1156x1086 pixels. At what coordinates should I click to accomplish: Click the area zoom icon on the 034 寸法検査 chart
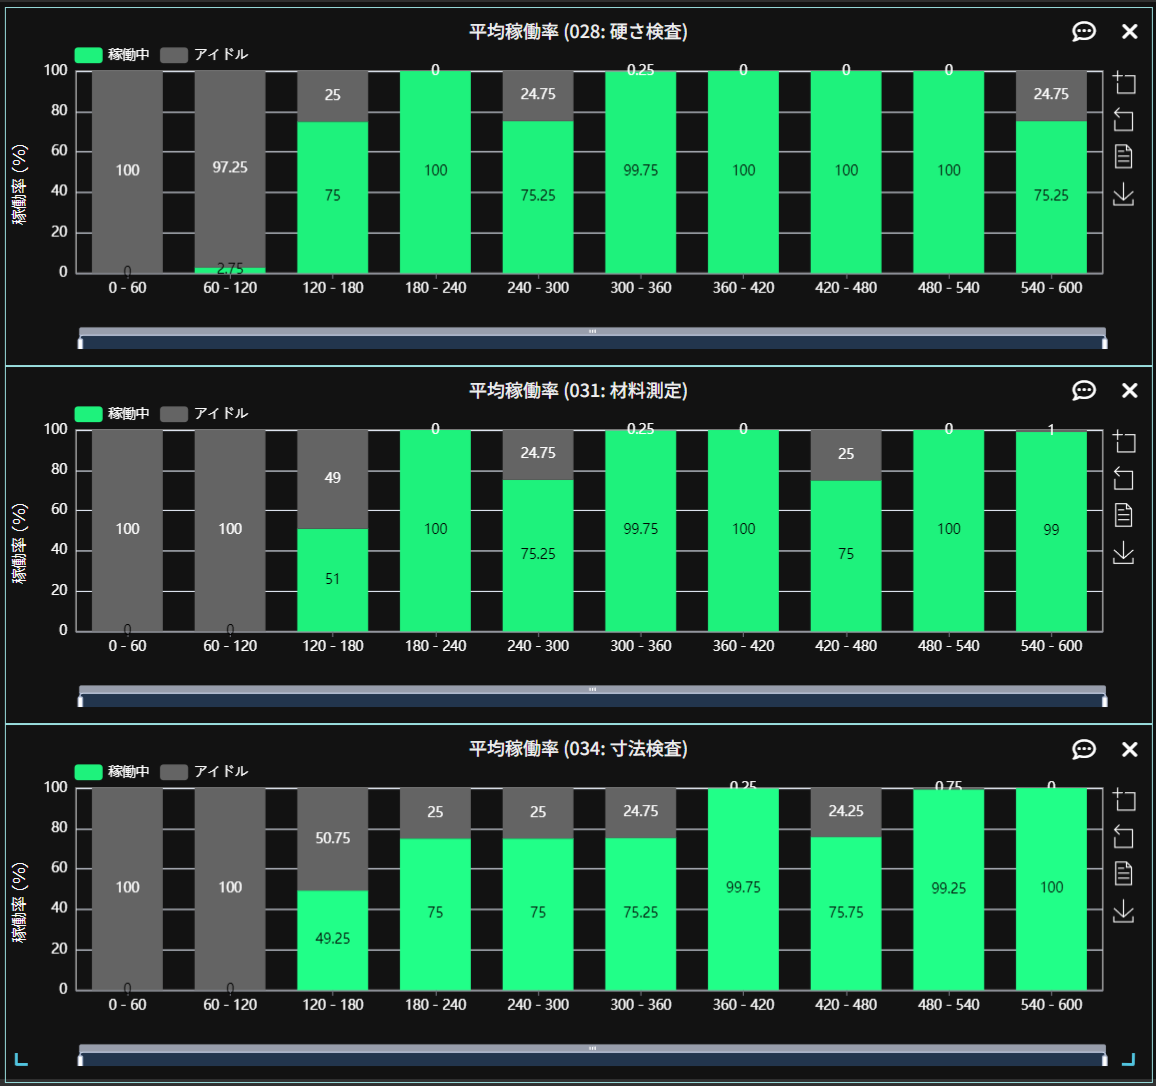coord(1124,800)
